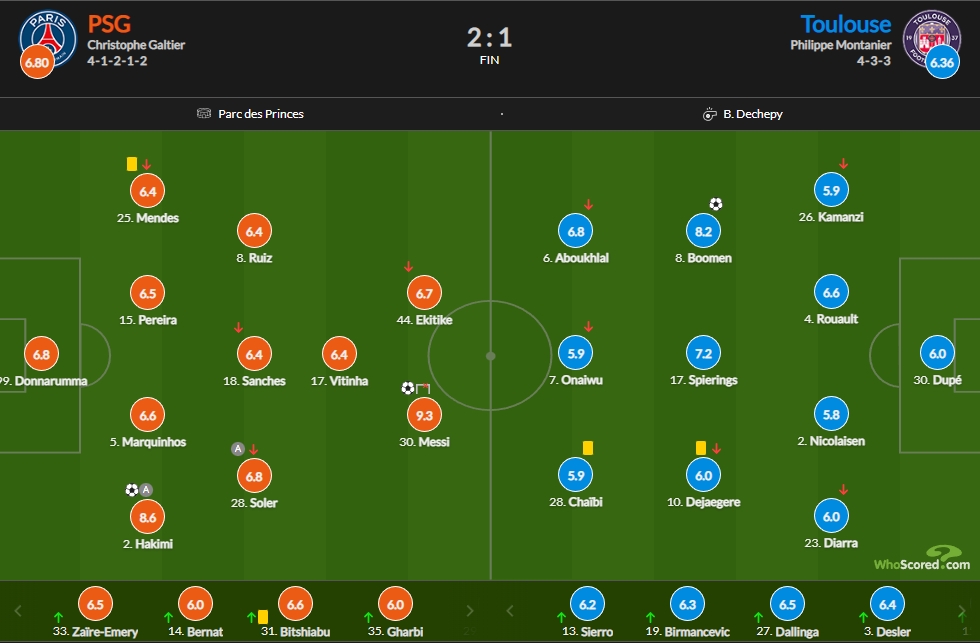Click the yellow card icon above Chaïbi
Image resolution: width=980 pixels, height=643 pixels.
pyautogui.click(x=588, y=447)
